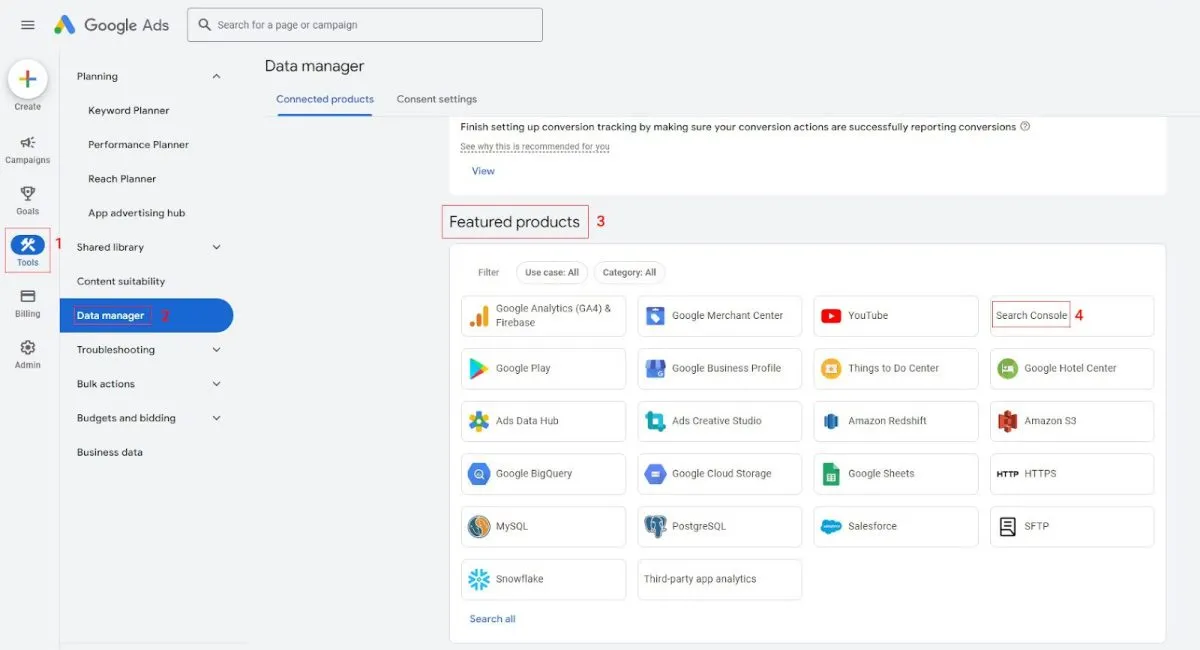Click the Create plus icon
Screen dimensions: 1200x650
coord(28,80)
